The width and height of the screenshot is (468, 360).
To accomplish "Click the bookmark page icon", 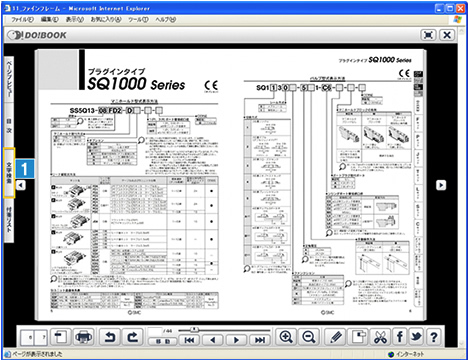I will coord(60,337).
